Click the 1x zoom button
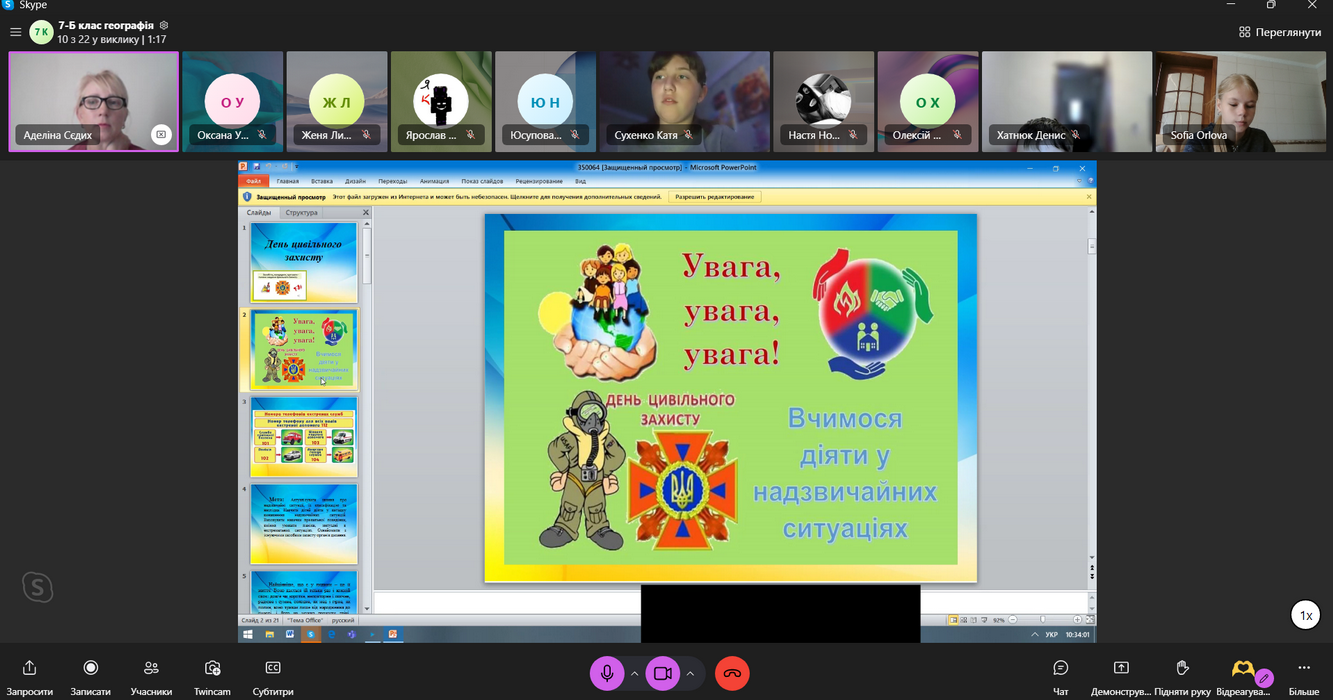 [x=1305, y=616]
